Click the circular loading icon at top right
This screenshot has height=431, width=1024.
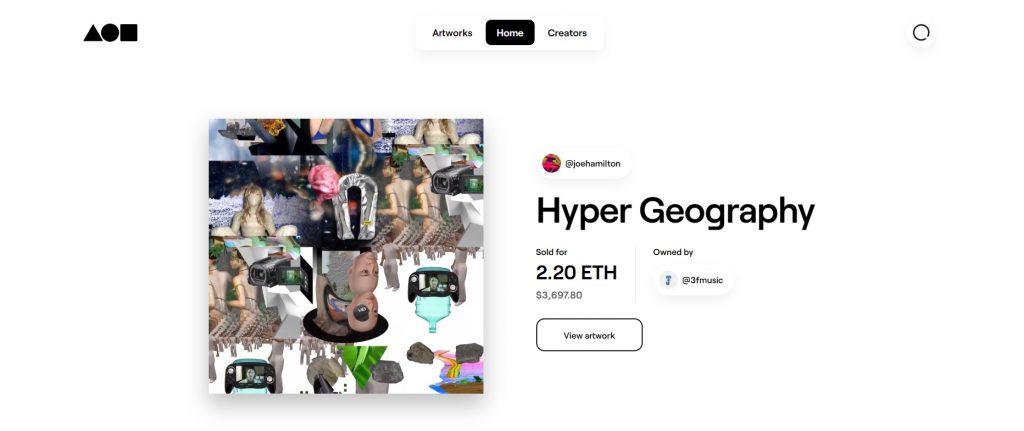pyautogui.click(x=921, y=33)
